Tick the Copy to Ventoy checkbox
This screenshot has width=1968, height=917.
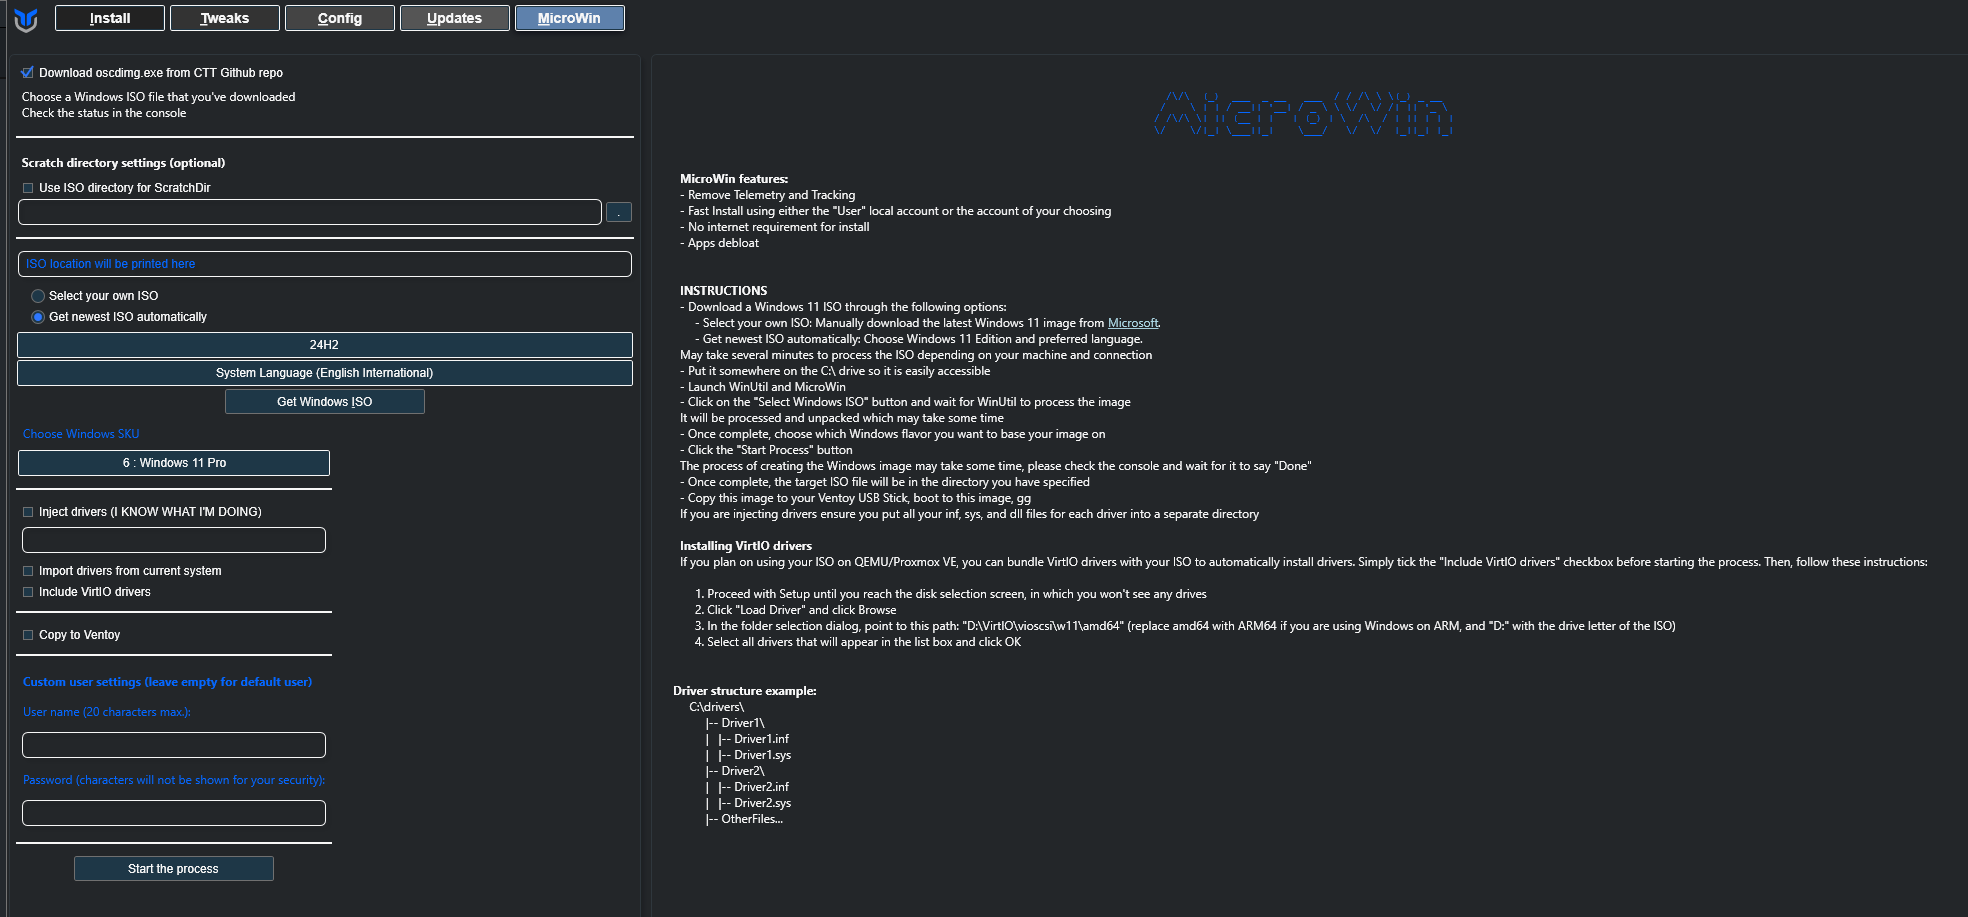[x=28, y=635]
